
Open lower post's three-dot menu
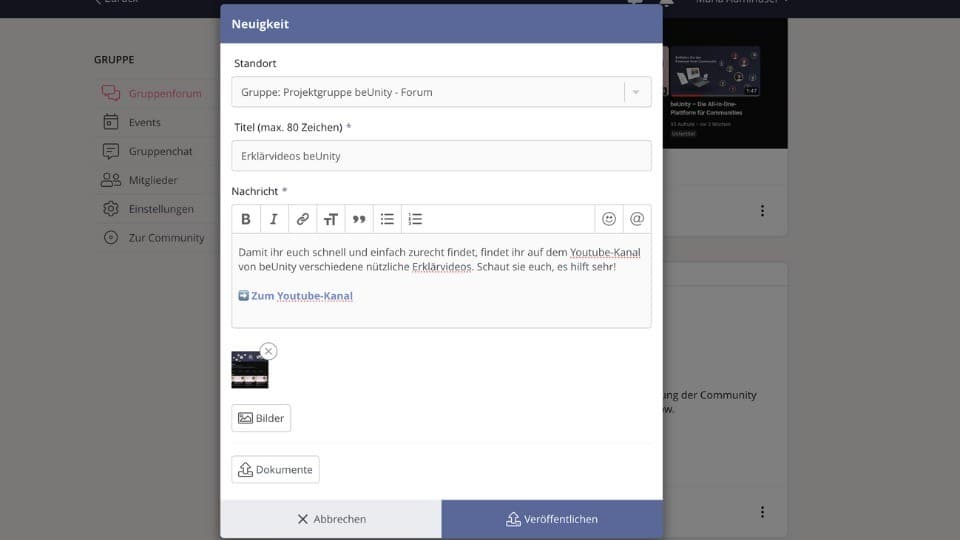(x=762, y=512)
